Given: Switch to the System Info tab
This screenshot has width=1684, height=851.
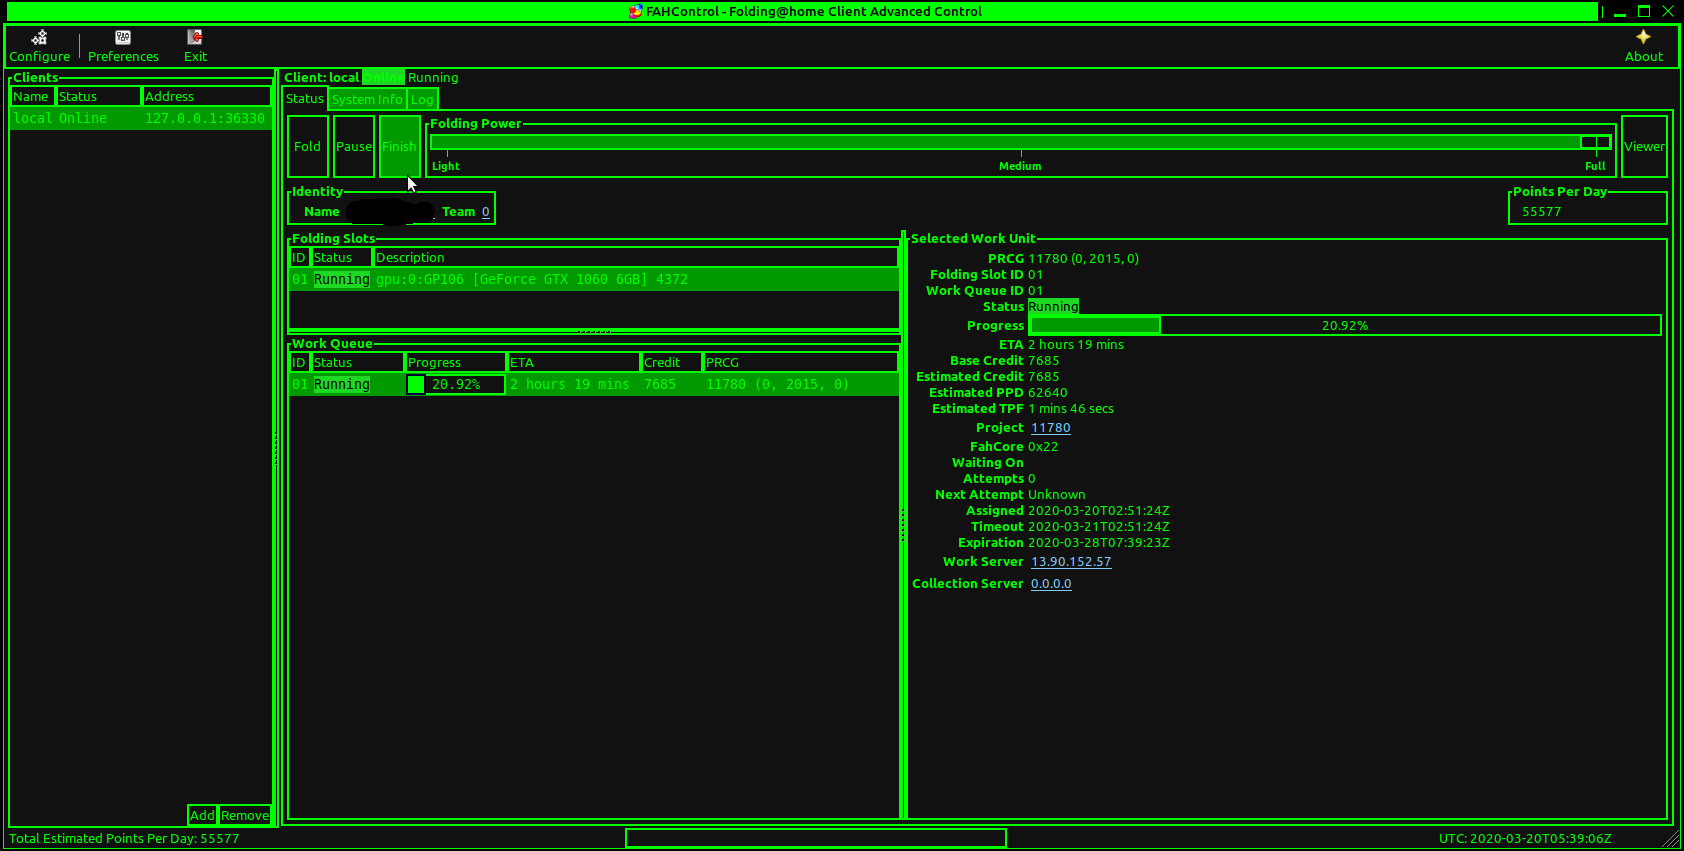Looking at the screenshot, I should coord(367,99).
